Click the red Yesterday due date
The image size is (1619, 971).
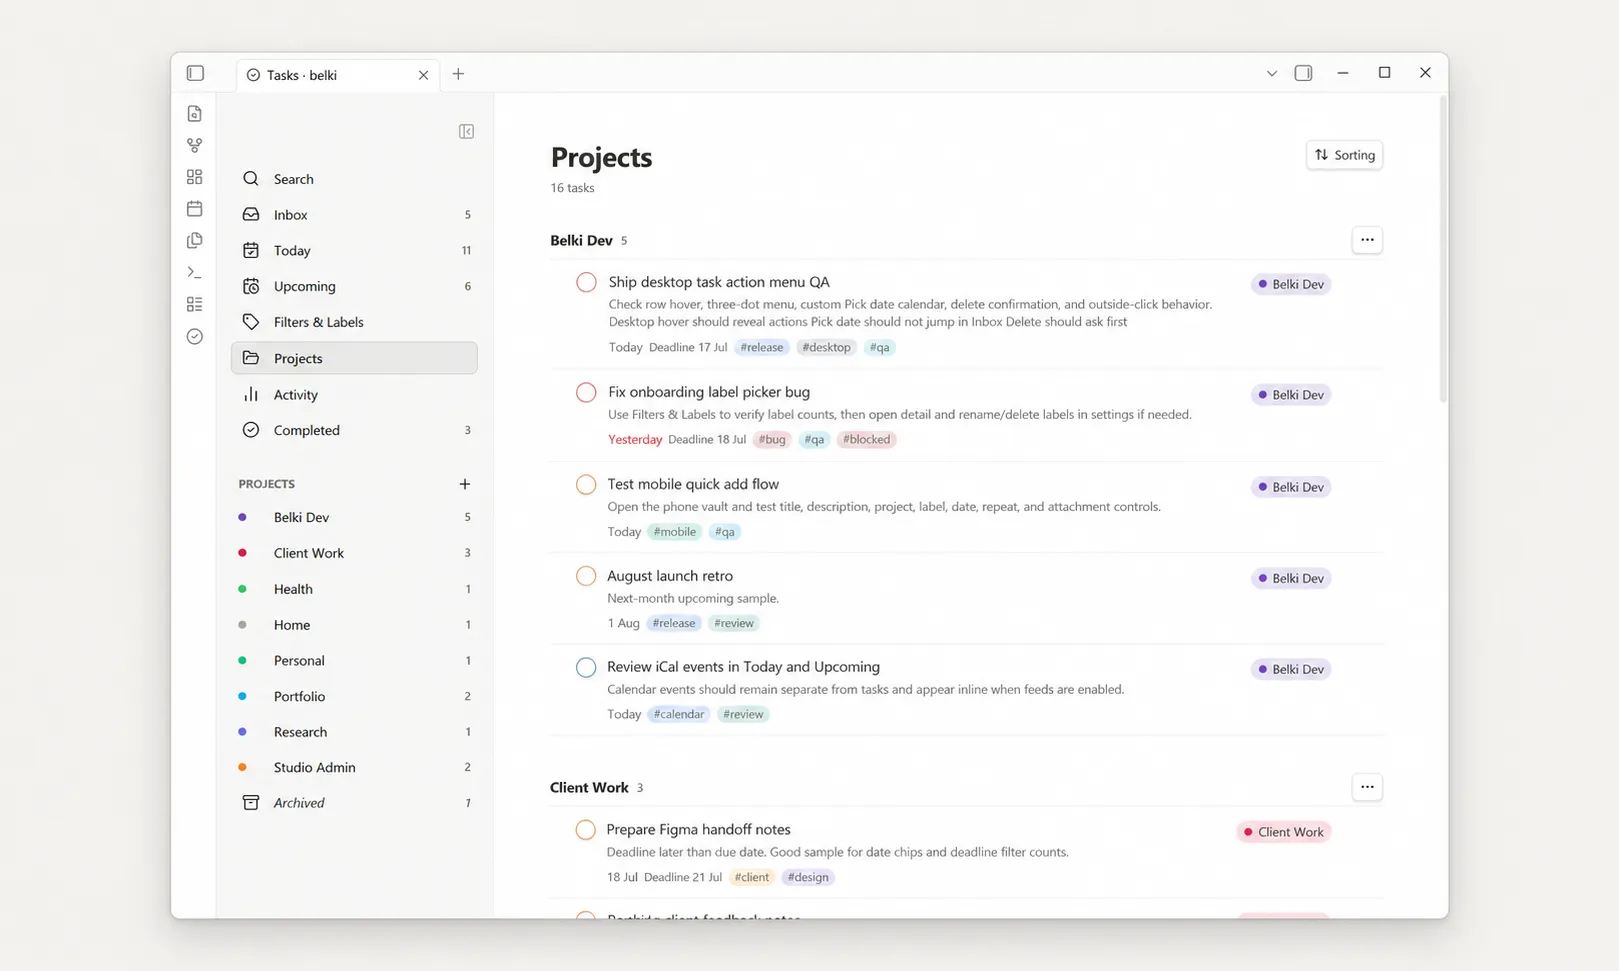point(635,440)
